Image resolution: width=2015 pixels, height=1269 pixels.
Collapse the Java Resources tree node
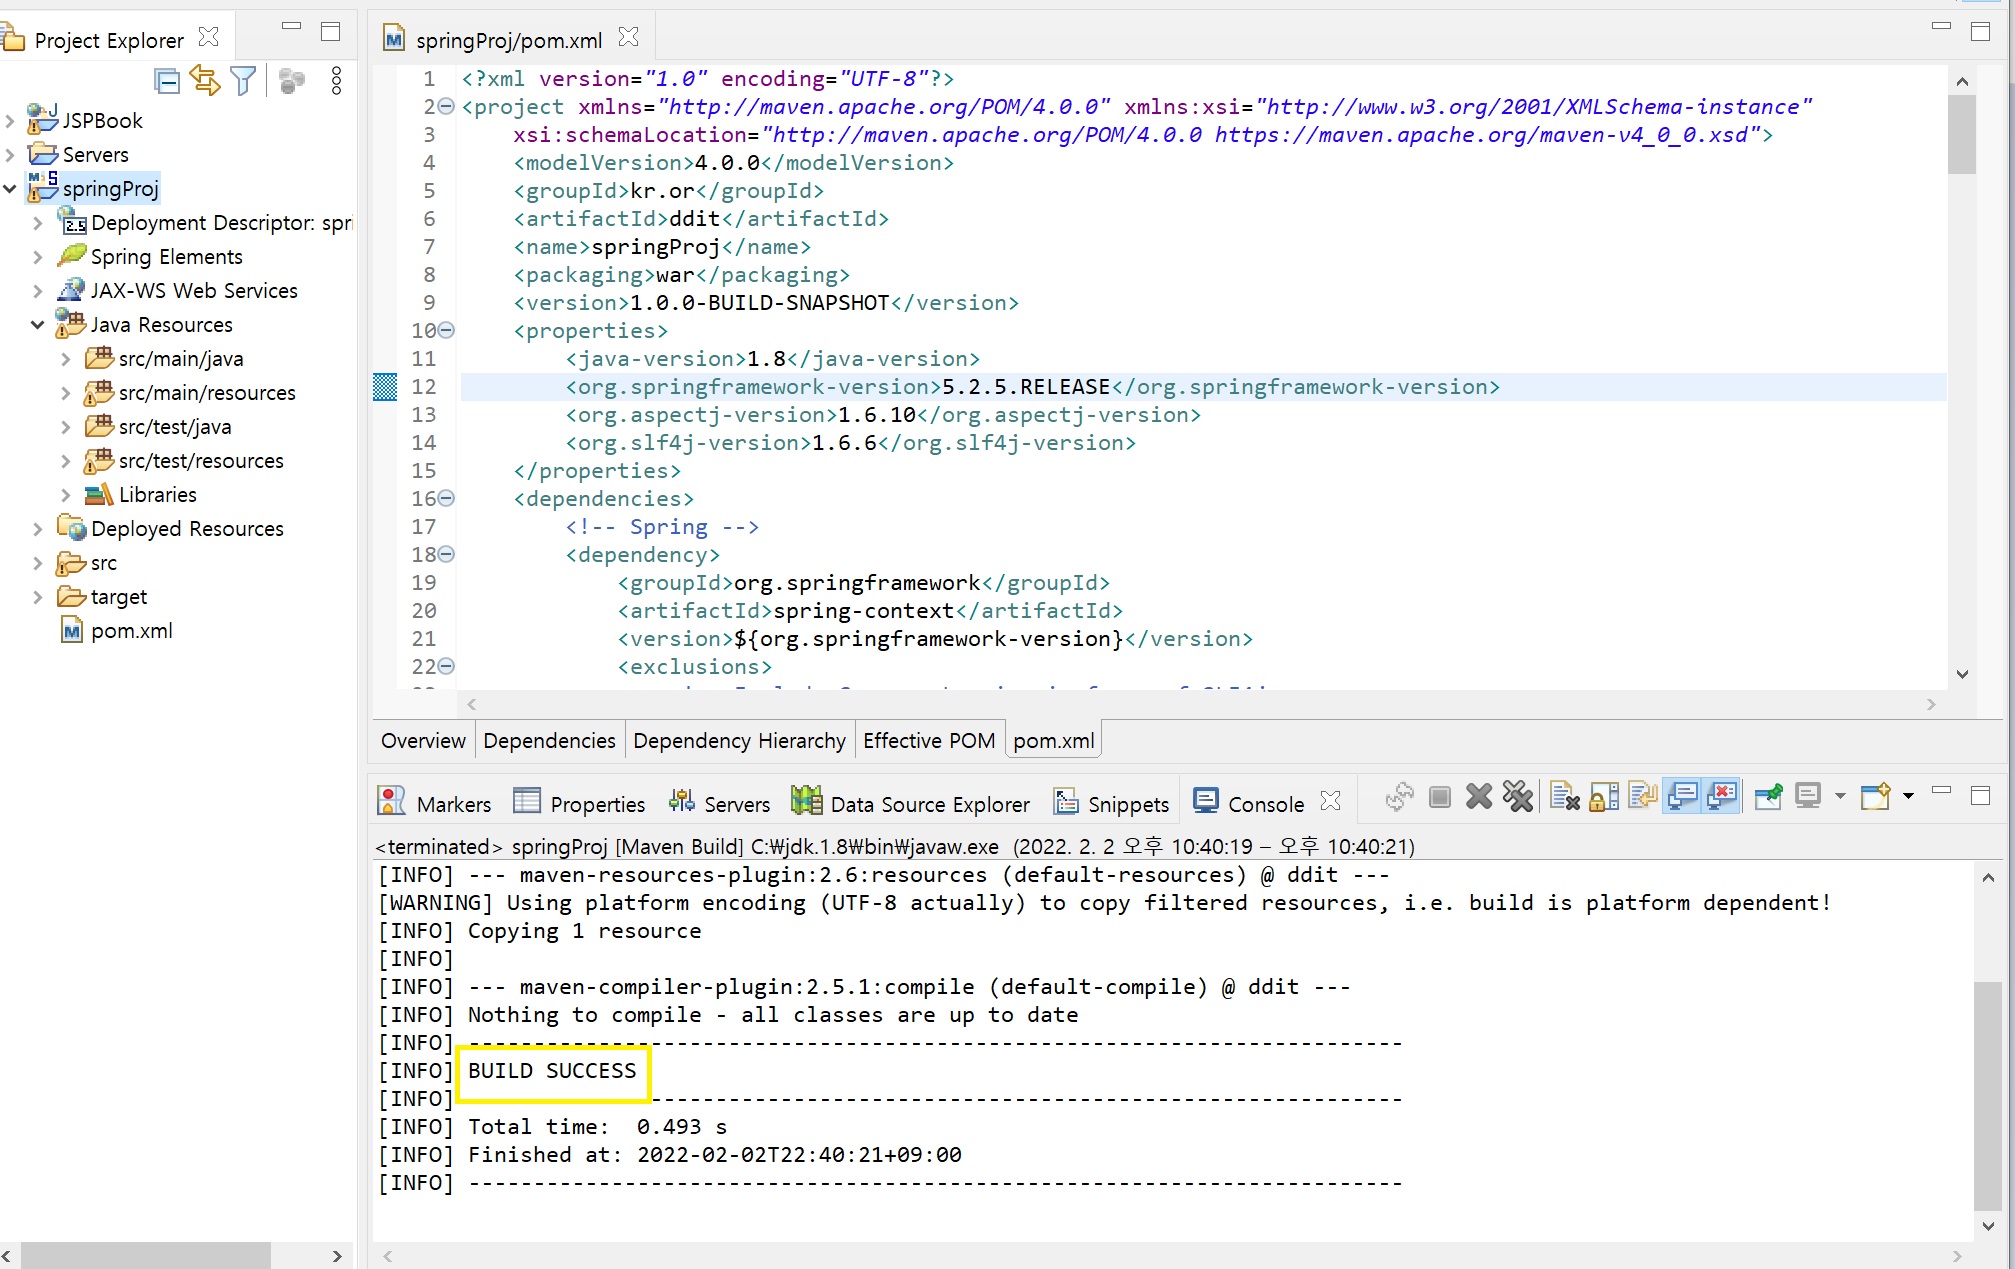pos(37,325)
